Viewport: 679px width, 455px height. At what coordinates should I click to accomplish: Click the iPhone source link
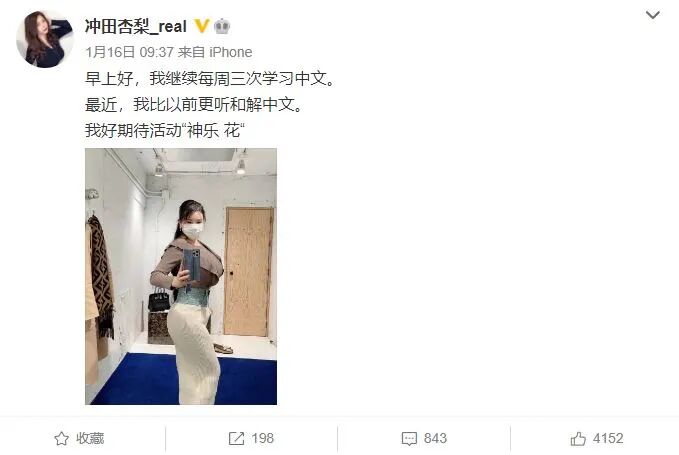click(x=230, y=52)
